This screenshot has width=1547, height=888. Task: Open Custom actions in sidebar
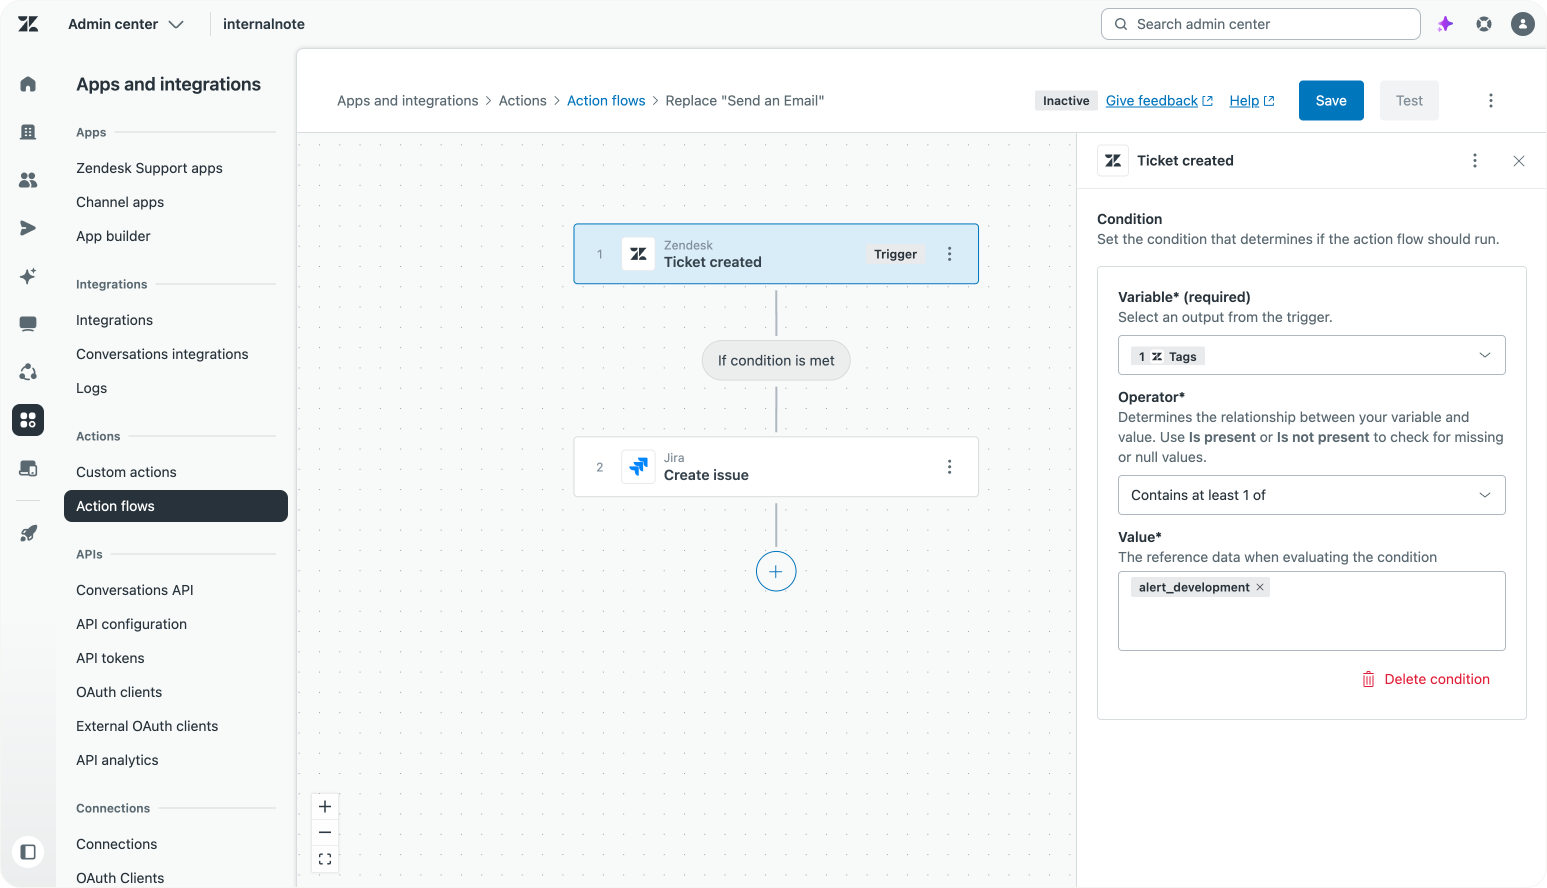[x=126, y=472]
